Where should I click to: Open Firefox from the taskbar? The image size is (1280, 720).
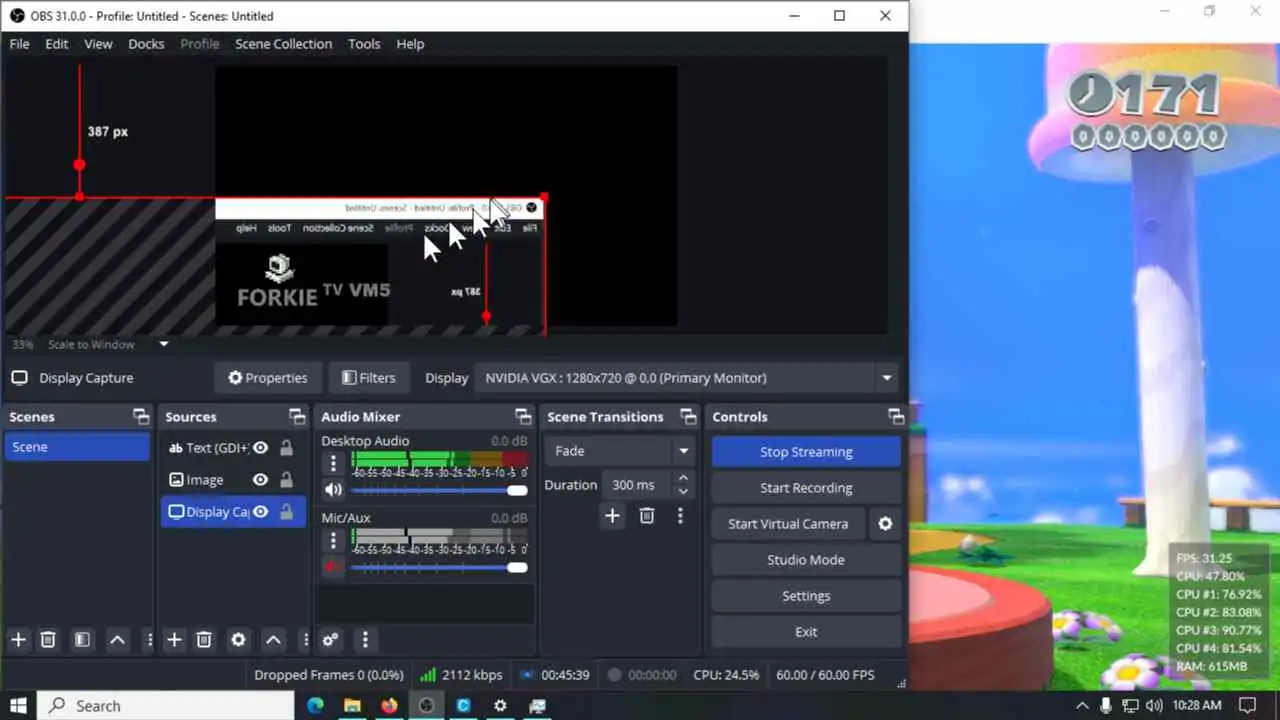pos(389,706)
